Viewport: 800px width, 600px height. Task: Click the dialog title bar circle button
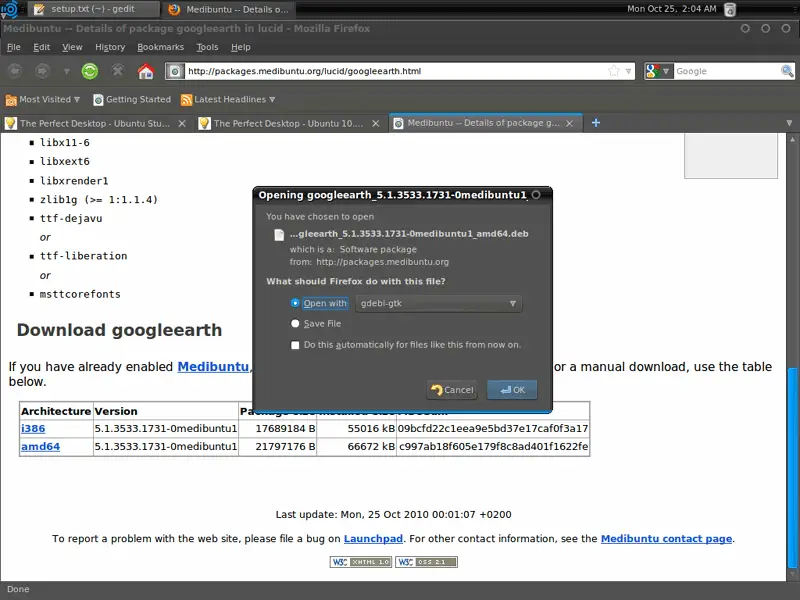536,195
